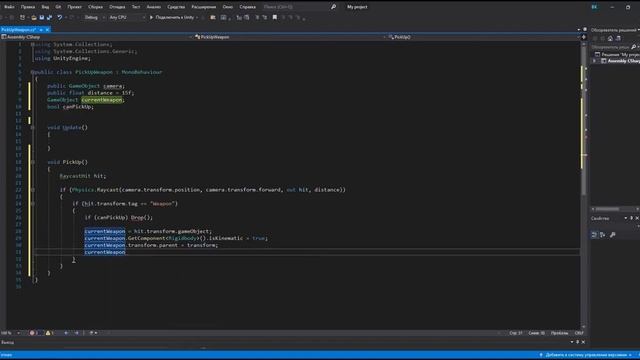Open the Any CPU platform dropdown

tap(127, 18)
